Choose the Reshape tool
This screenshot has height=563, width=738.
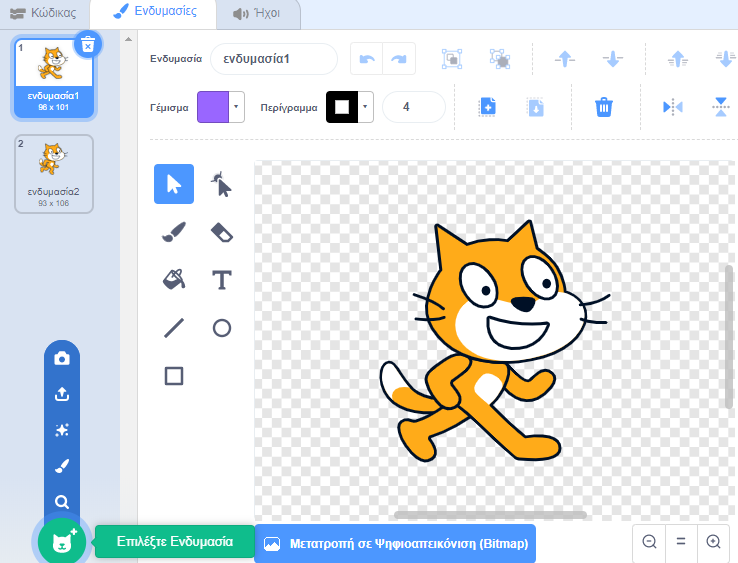coord(222,184)
